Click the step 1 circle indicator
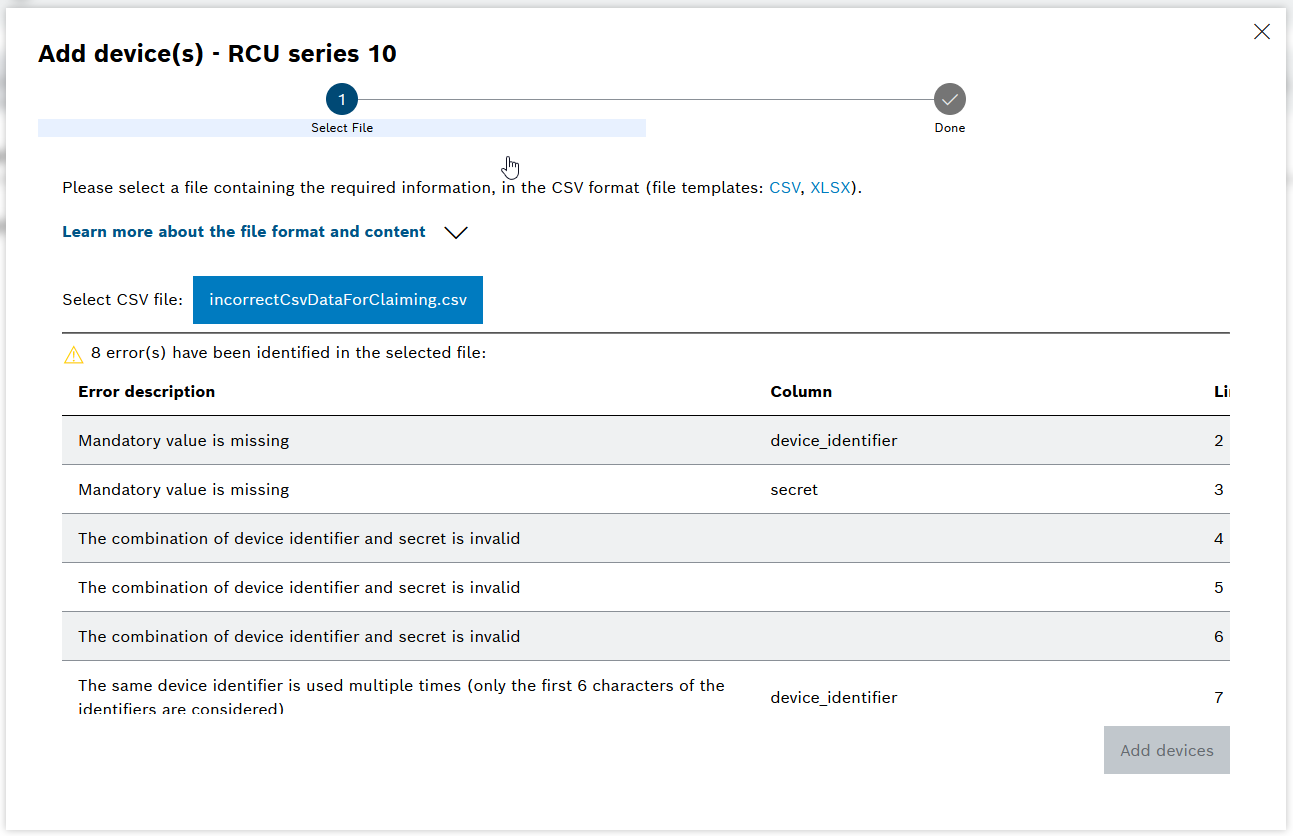 pos(342,99)
